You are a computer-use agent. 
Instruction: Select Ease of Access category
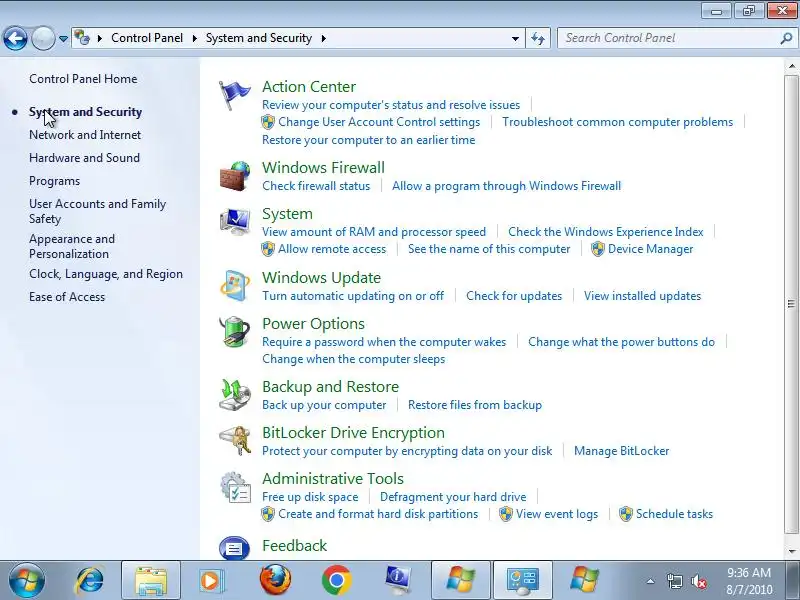pyautogui.click(x=67, y=297)
